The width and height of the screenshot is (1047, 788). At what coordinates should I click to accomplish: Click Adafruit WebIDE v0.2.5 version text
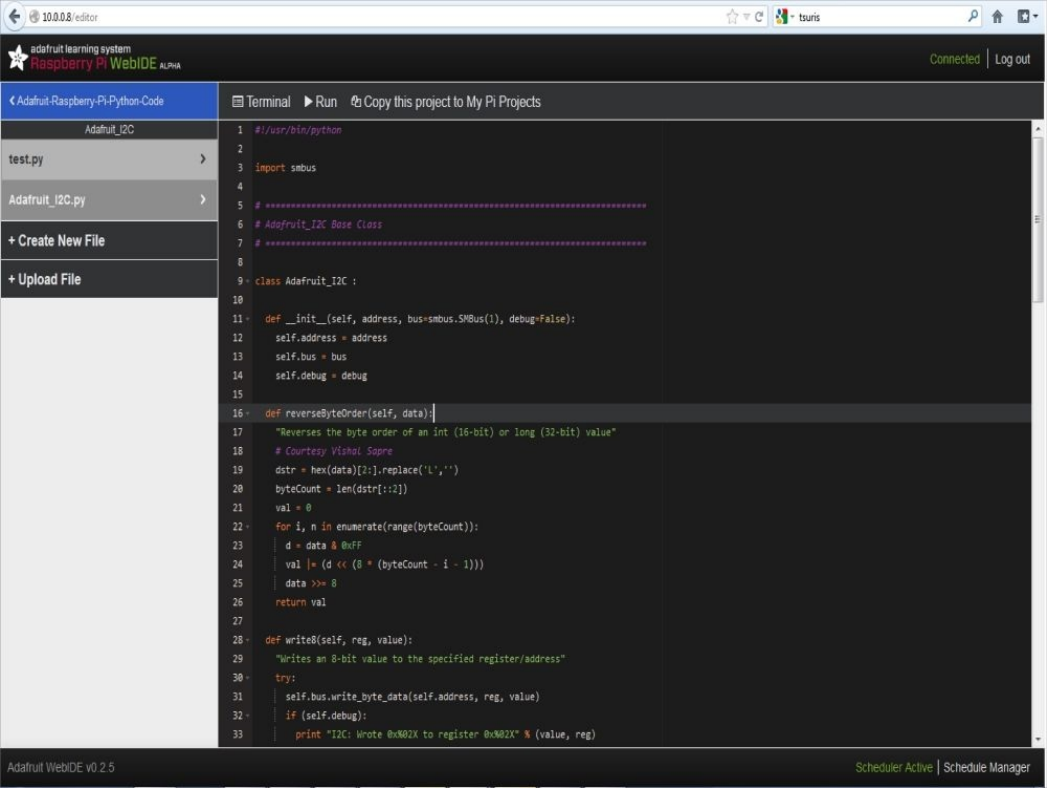tap(61, 767)
